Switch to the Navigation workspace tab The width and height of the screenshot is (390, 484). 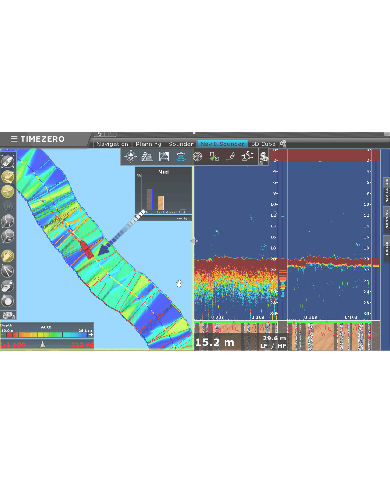pos(112,144)
